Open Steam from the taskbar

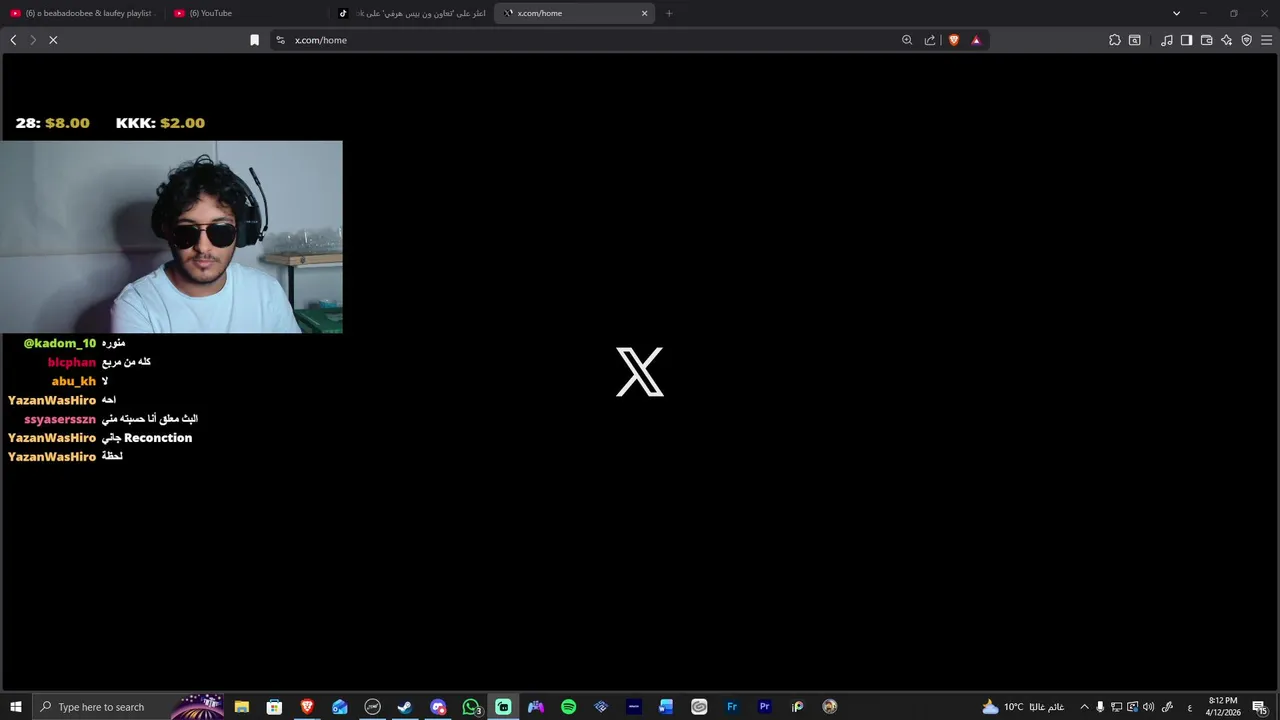click(405, 707)
